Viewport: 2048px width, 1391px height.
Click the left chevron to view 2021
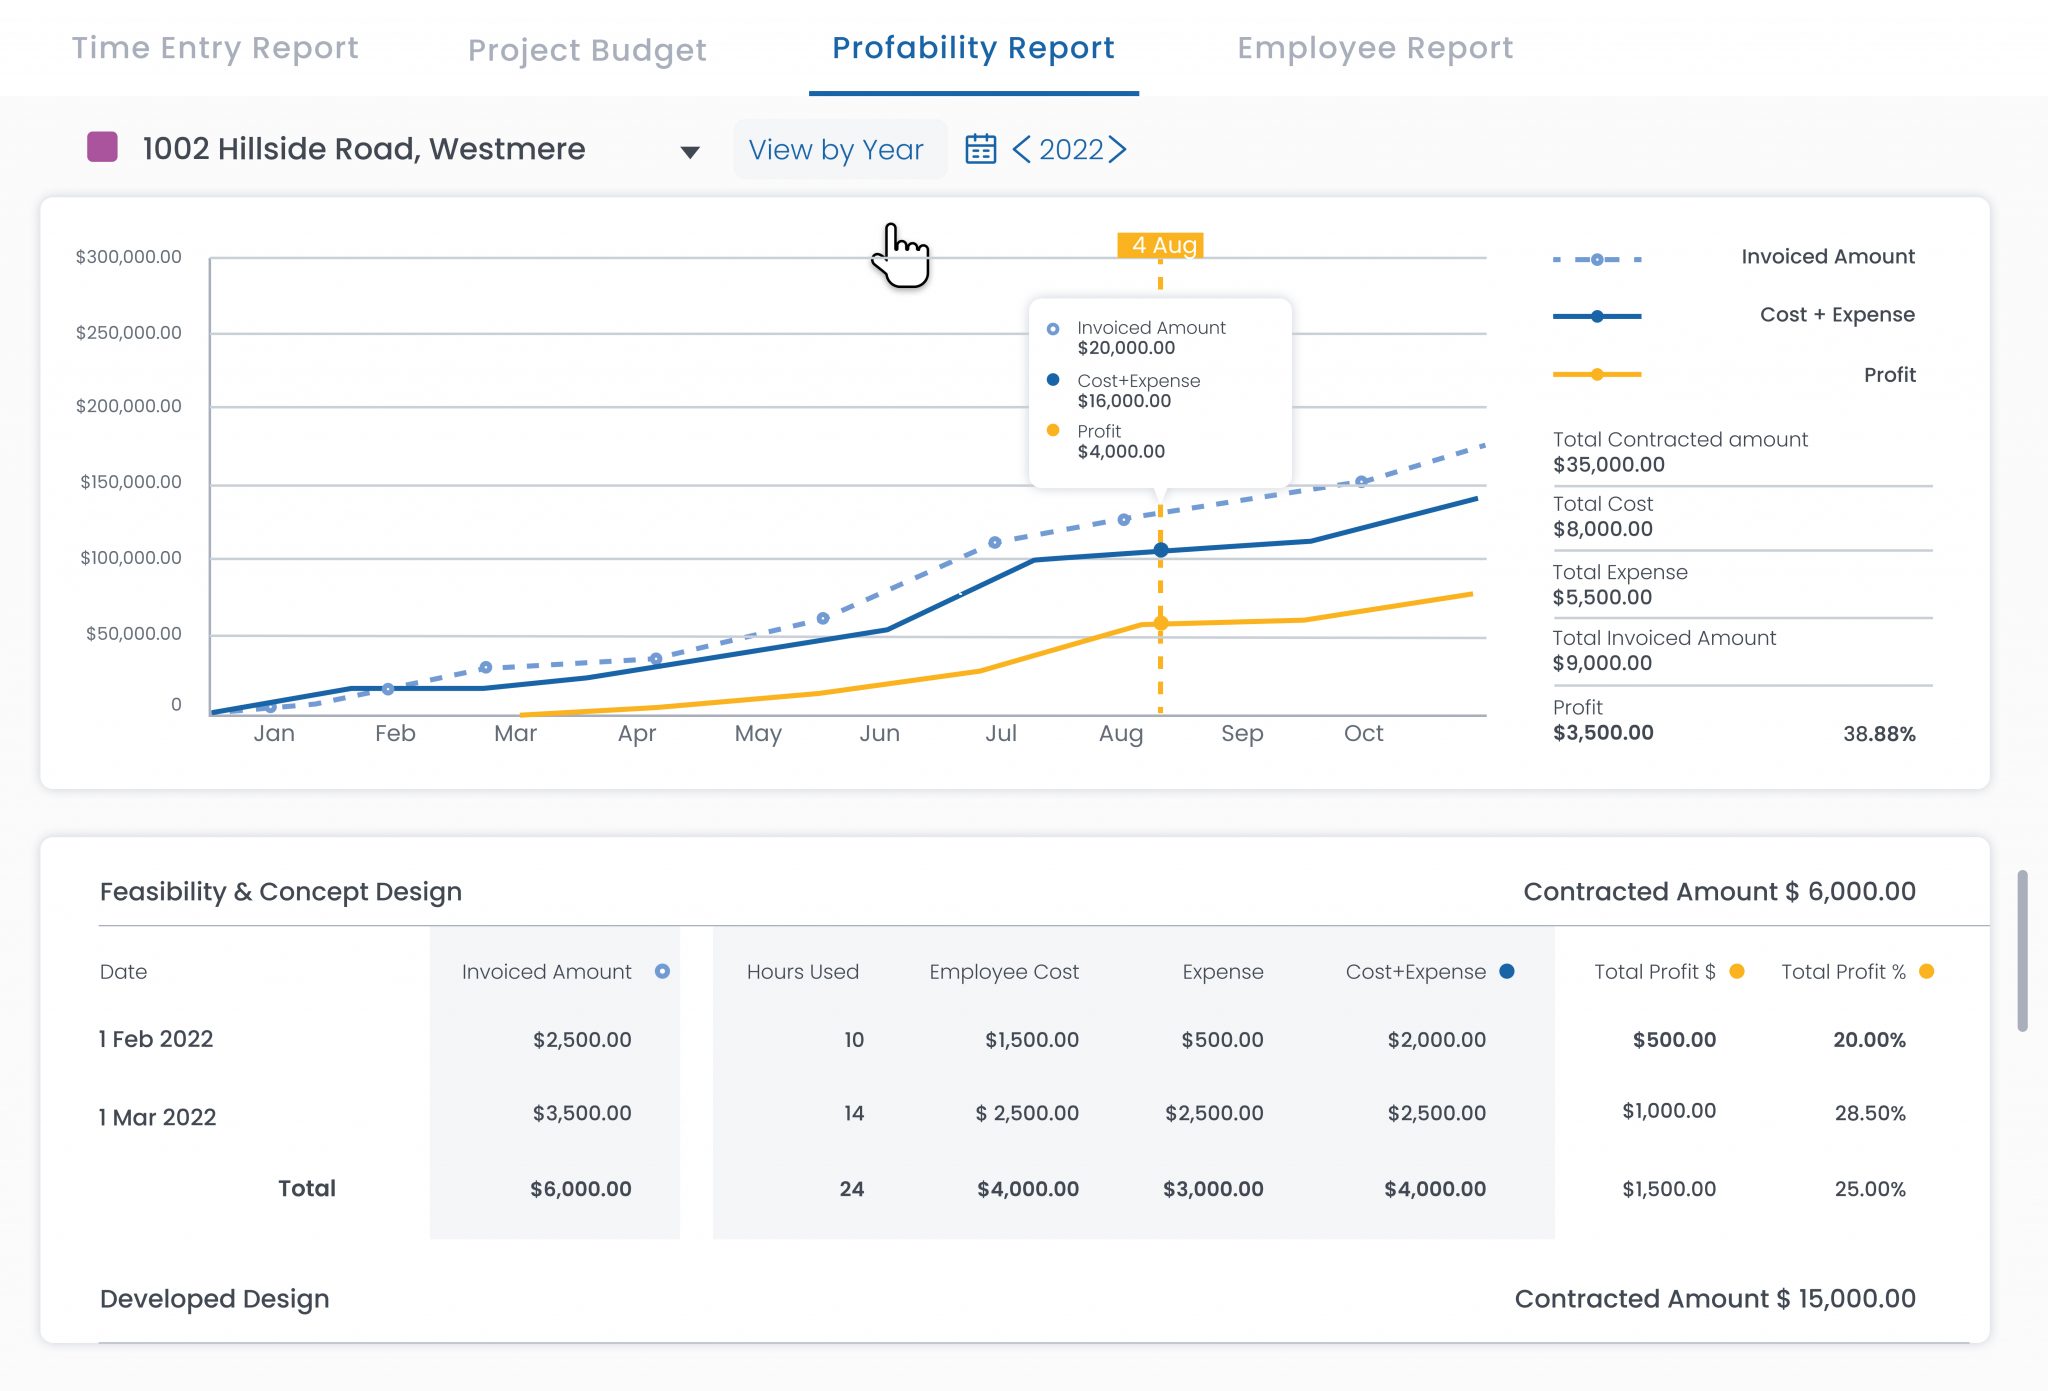coord(1022,150)
